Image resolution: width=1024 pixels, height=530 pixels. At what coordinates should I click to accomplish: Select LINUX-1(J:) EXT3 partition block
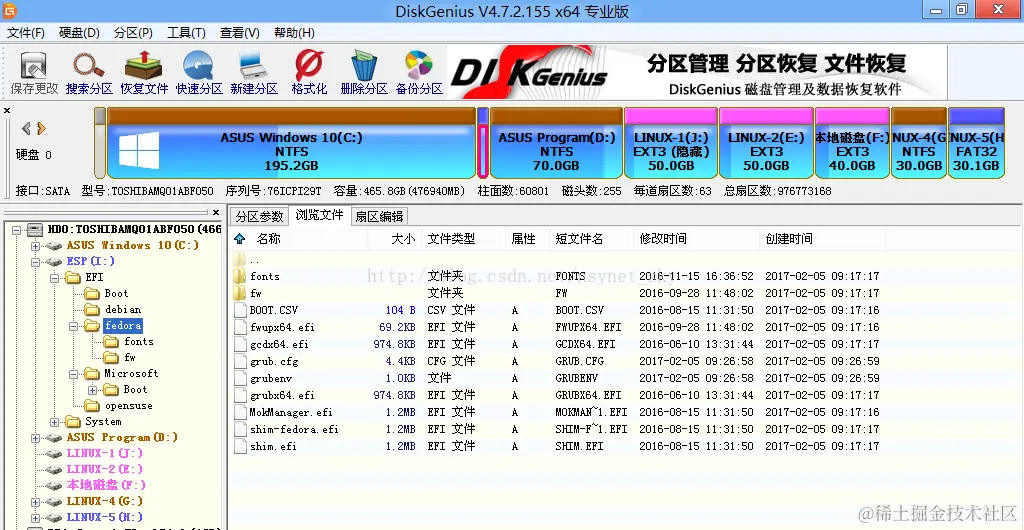671,144
